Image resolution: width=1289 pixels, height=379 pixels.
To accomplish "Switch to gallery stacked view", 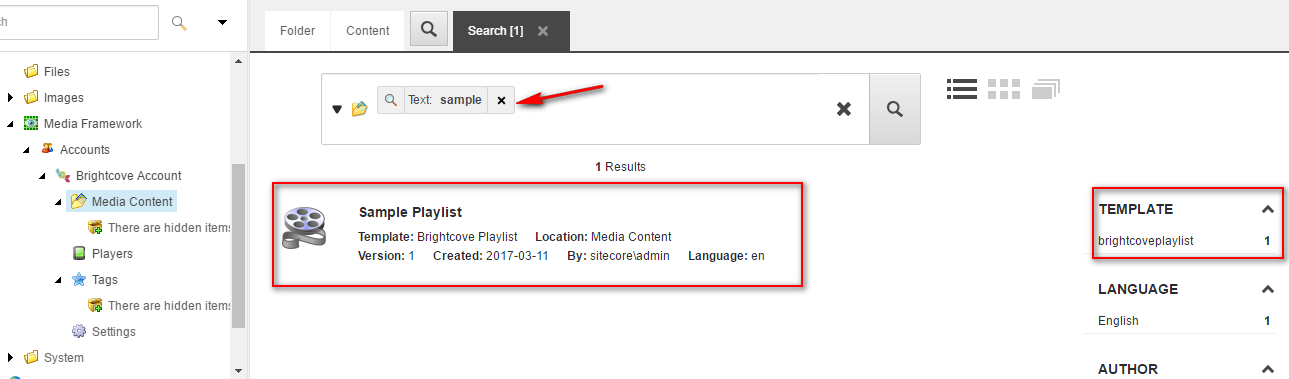I will tap(1045, 89).
